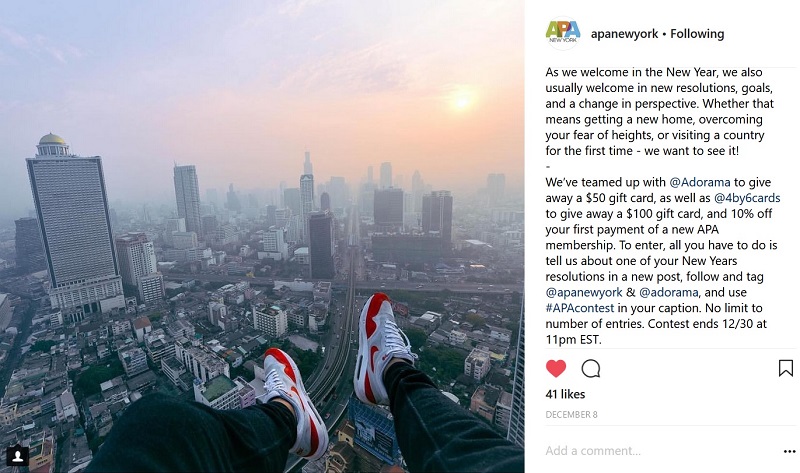View who liked via 41 likes

coord(565,394)
